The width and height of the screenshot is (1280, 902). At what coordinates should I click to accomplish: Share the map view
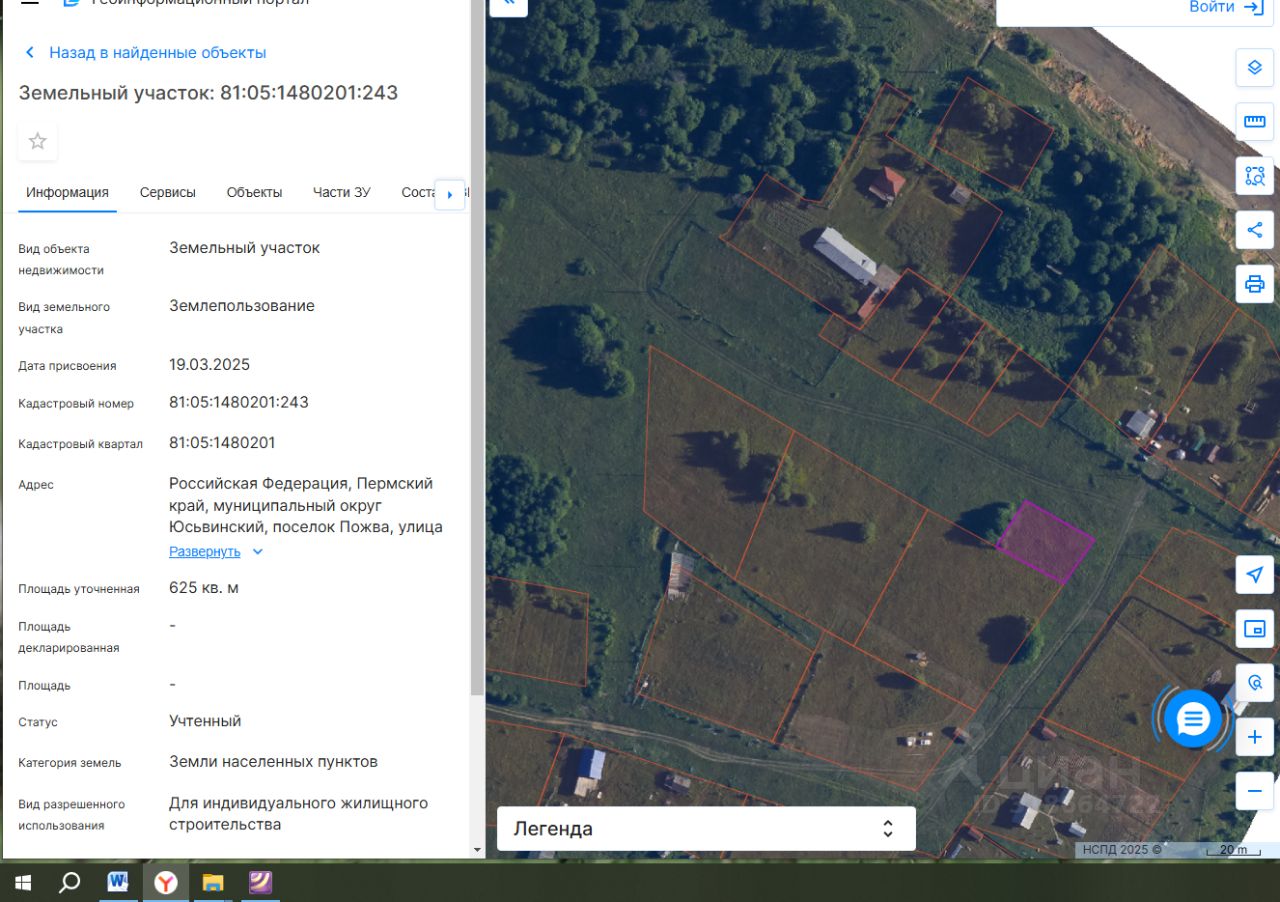pyautogui.click(x=1254, y=230)
